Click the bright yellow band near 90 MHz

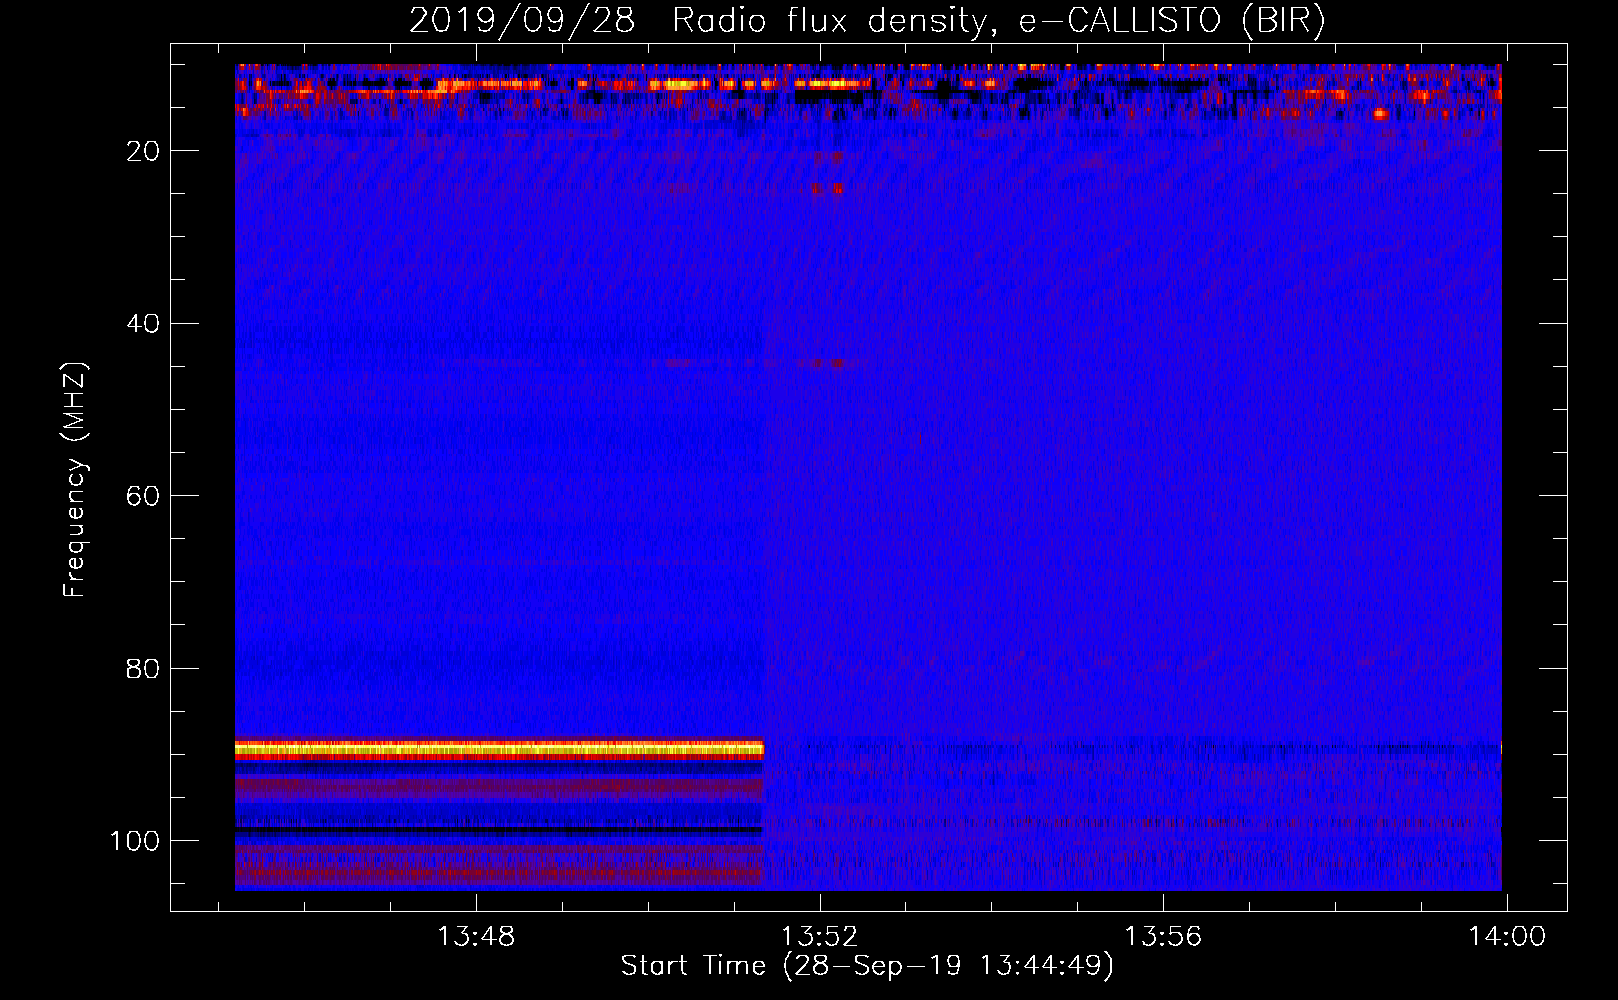coord(499,749)
